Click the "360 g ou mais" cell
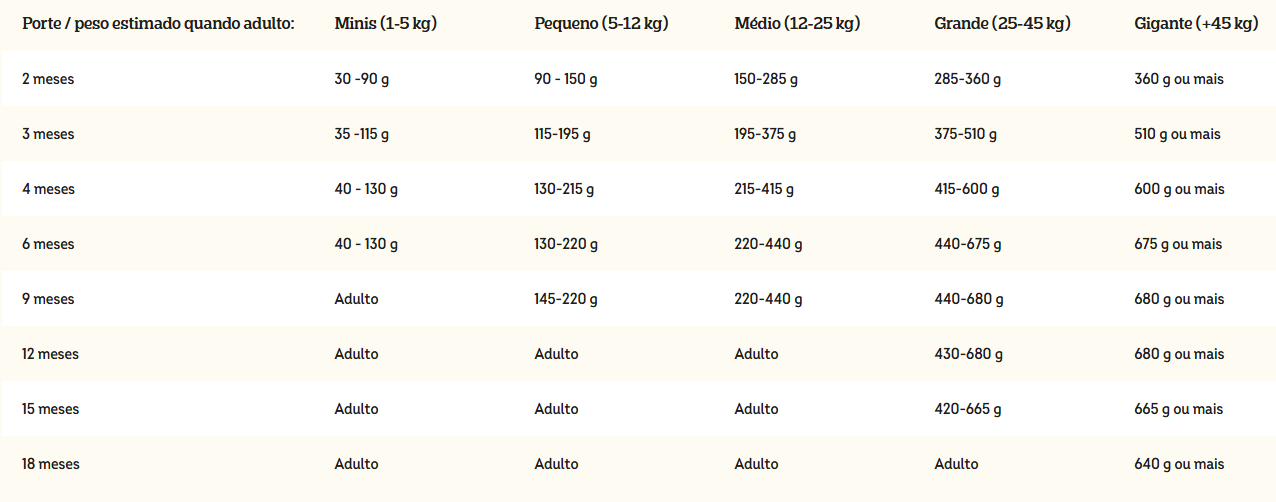1276x502 pixels. 1179,79
